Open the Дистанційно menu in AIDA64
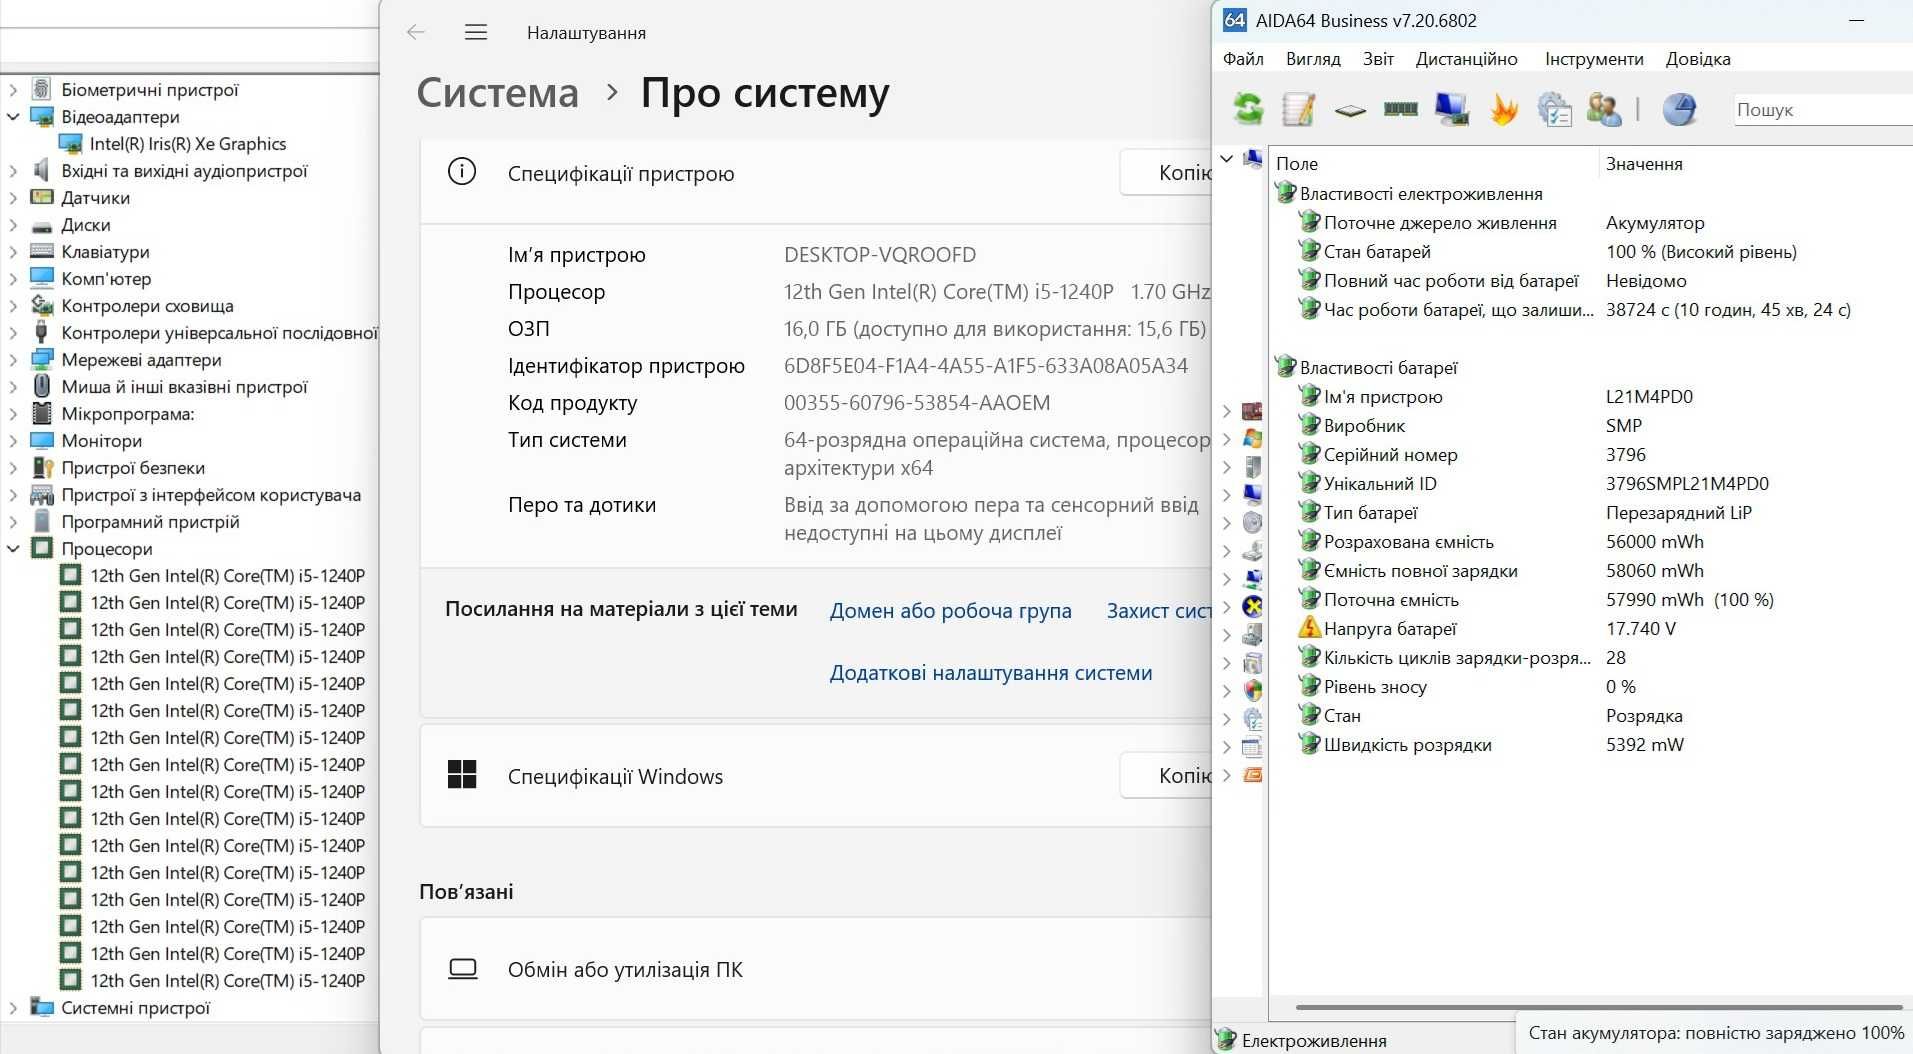 tap(1467, 59)
